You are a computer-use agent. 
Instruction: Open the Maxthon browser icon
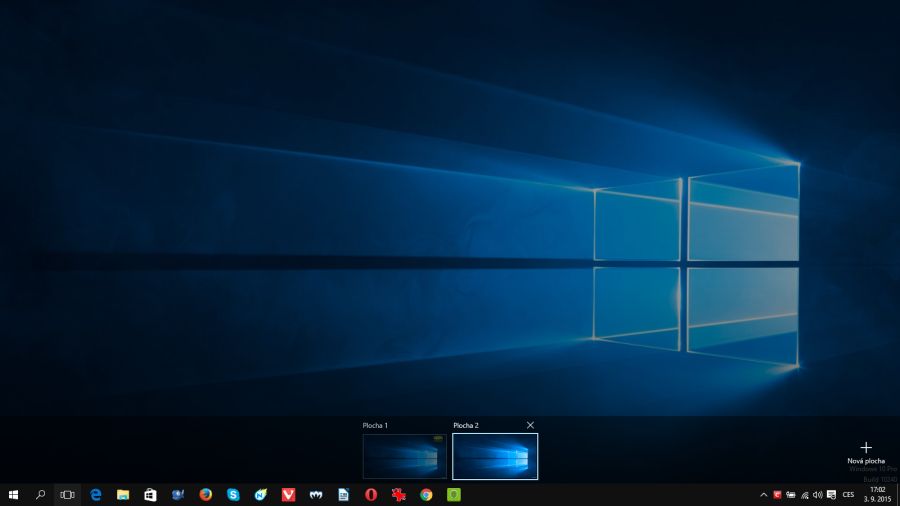click(x=316, y=495)
